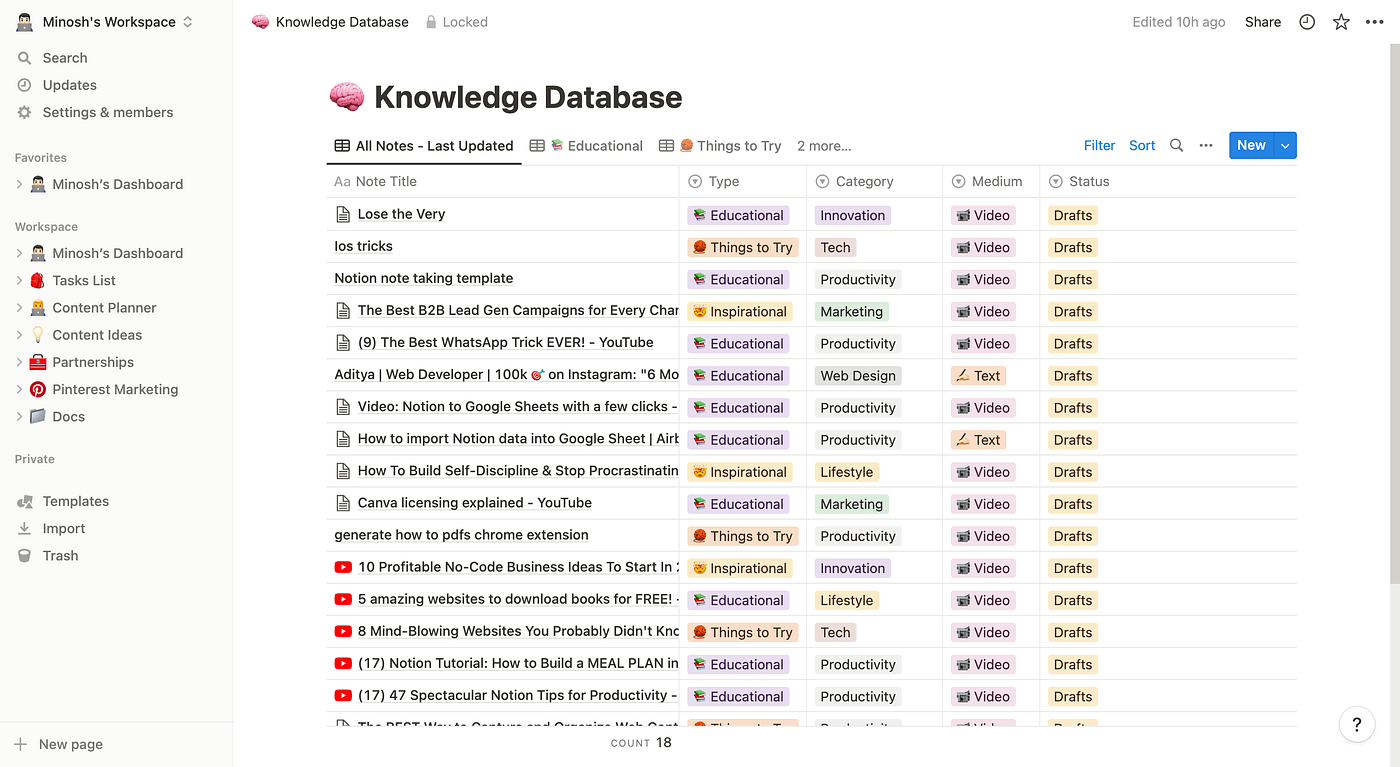Viewport: 1400px width, 767px height.
Task: Click the Share button
Action: click(1263, 22)
